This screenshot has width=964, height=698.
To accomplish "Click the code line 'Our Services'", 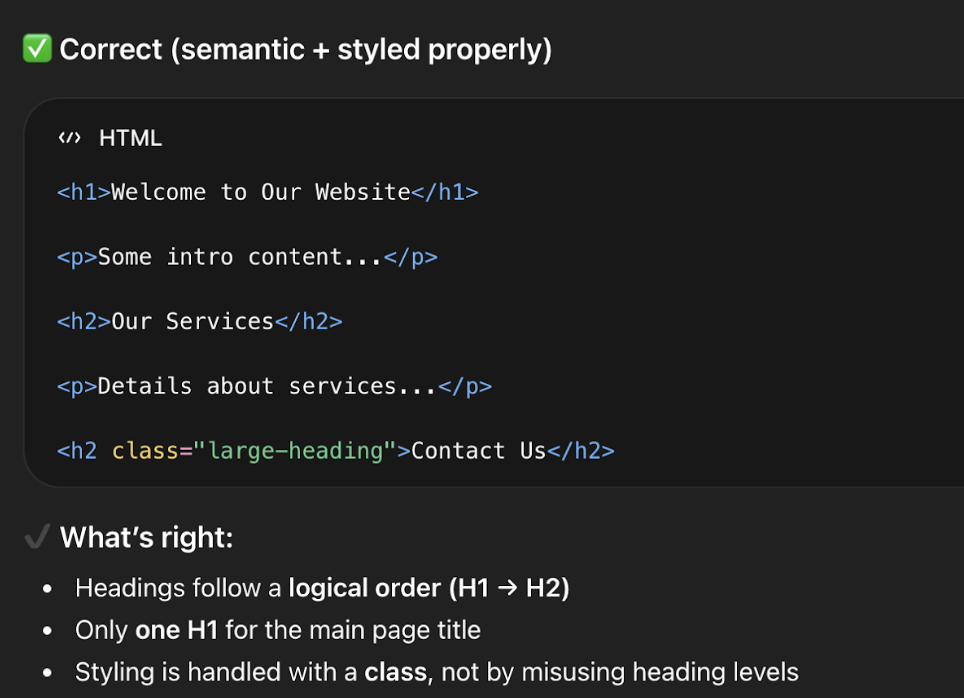I will pyautogui.click(x=200, y=321).
